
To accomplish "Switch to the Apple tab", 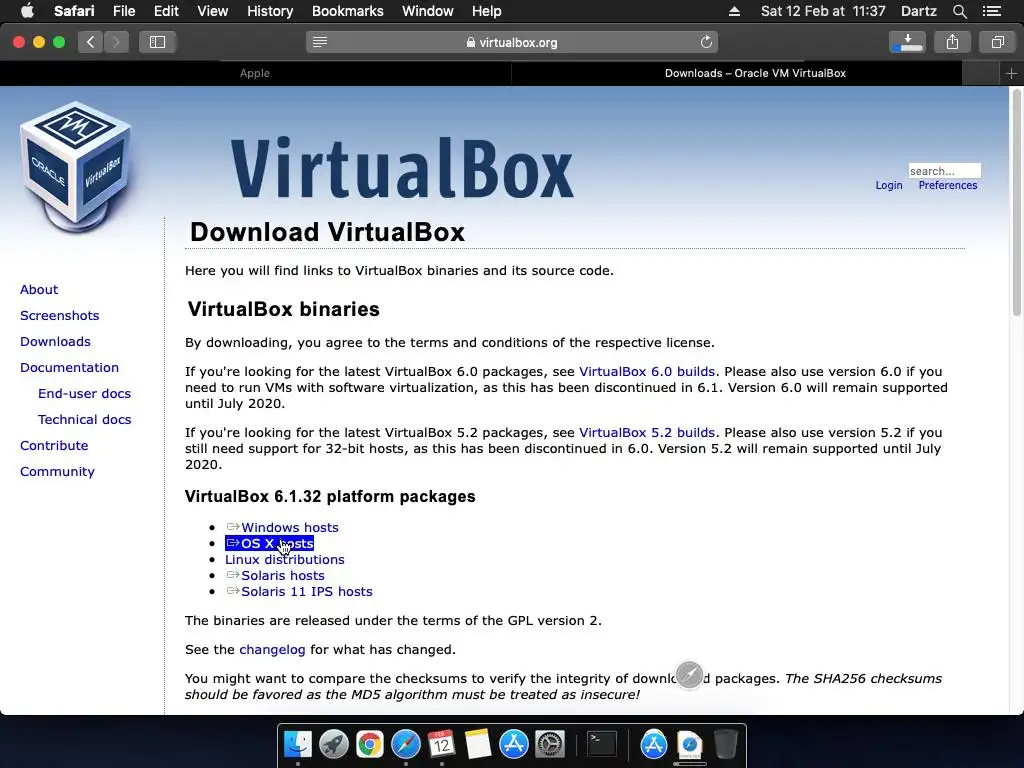I will coord(255,73).
